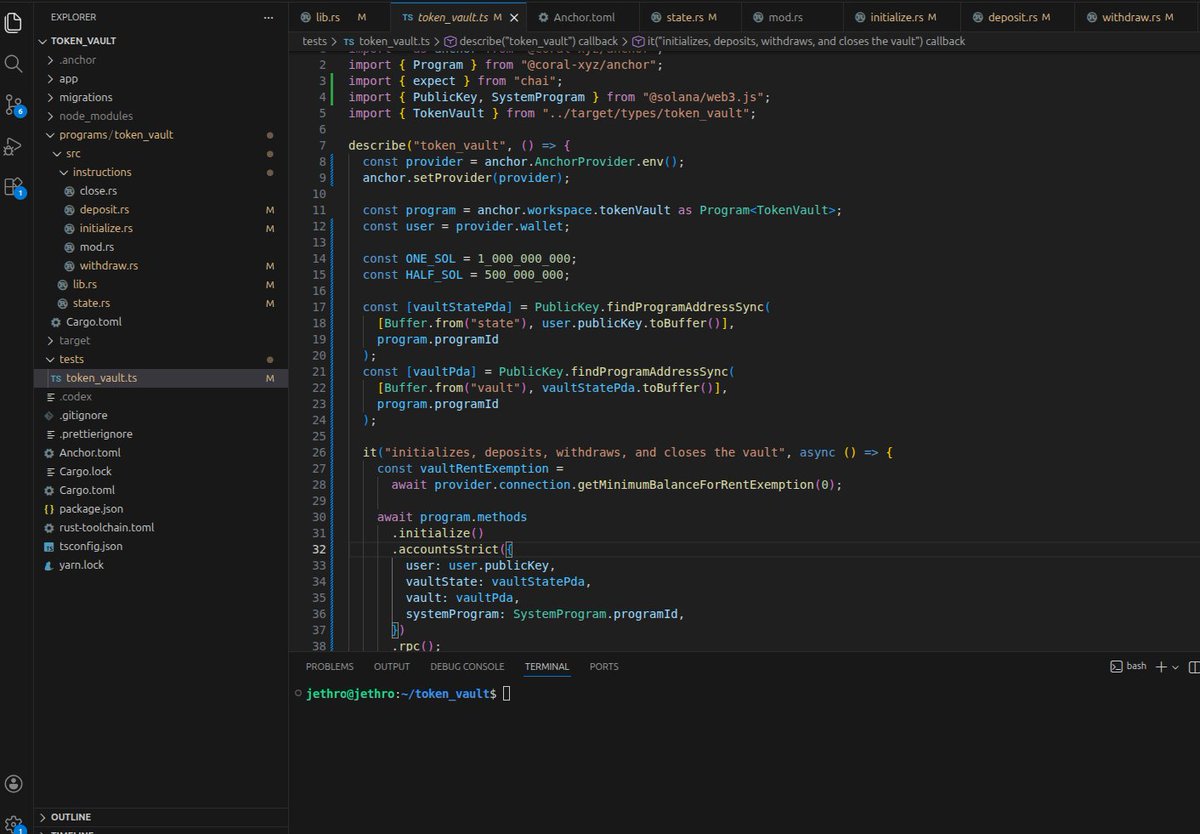The width and height of the screenshot is (1200, 834).
Task: Open Cargo.toml under programs/token_vault
Action: coord(161,321)
